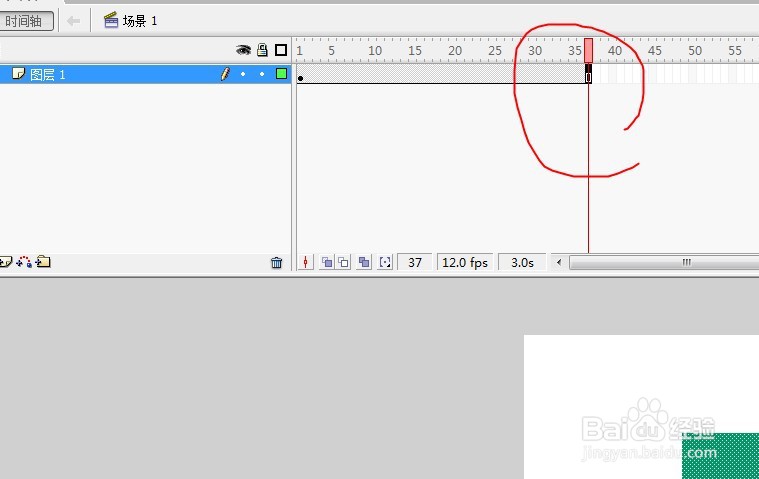Viewport: 759px width, 479px height.
Task: Enable onion skin outlines button
Action: [x=343, y=262]
